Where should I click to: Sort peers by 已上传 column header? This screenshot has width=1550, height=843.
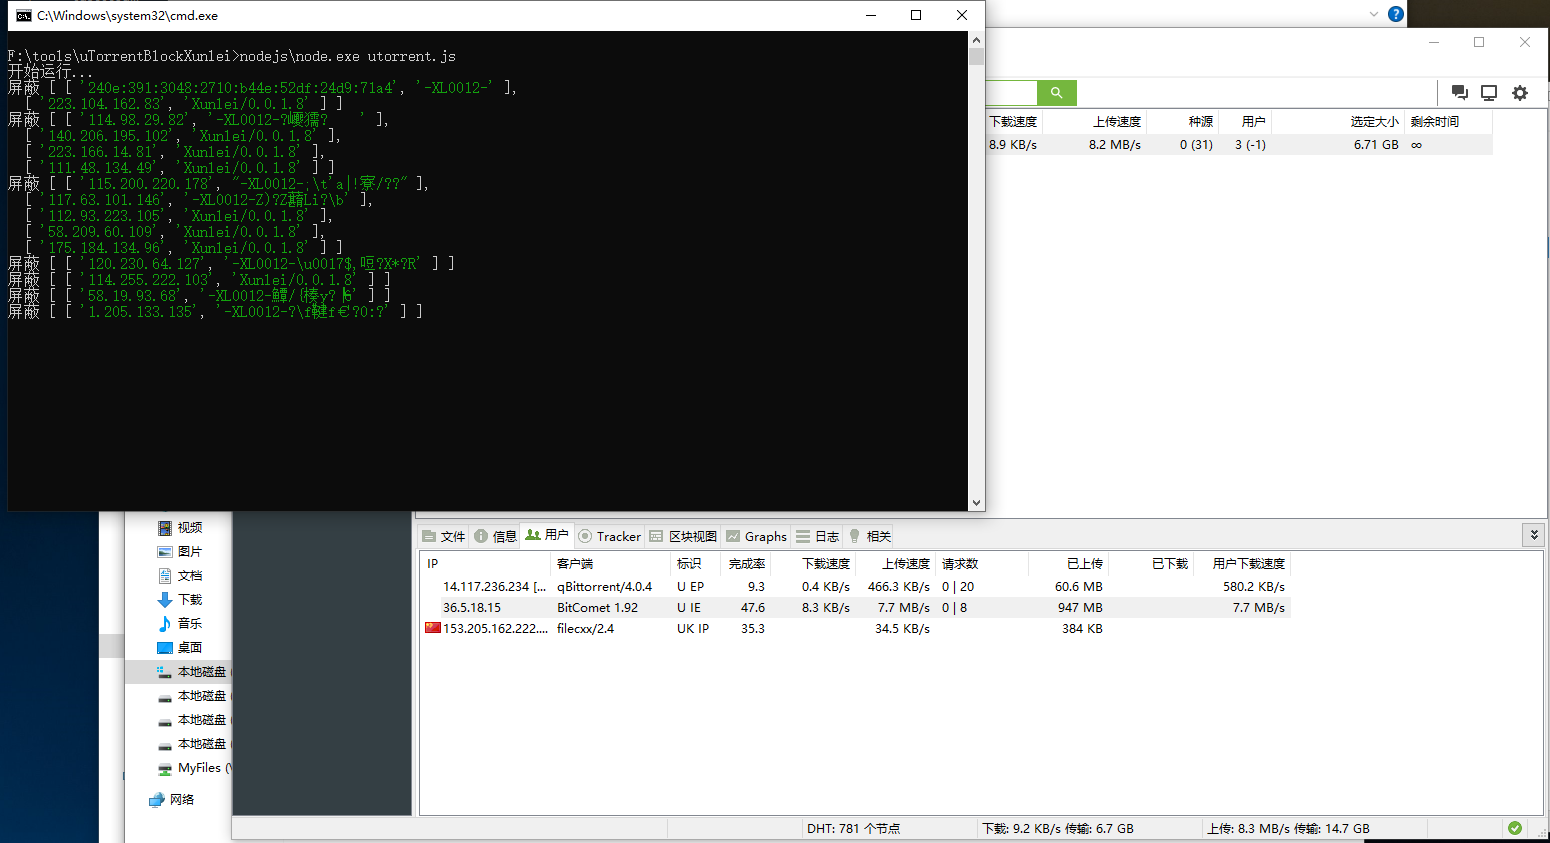pos(1068,564)
